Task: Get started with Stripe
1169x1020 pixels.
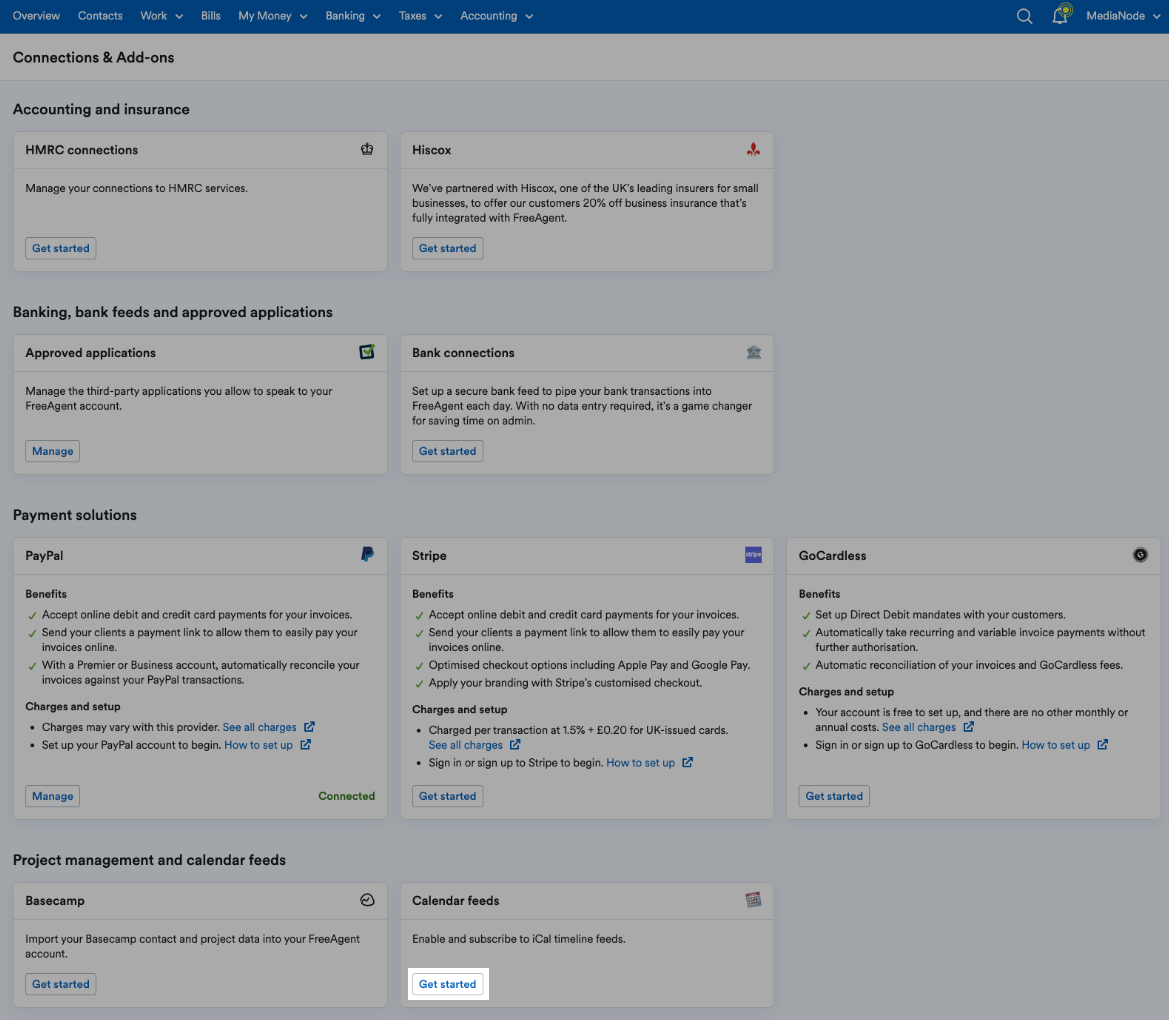Action: [447, 796]
